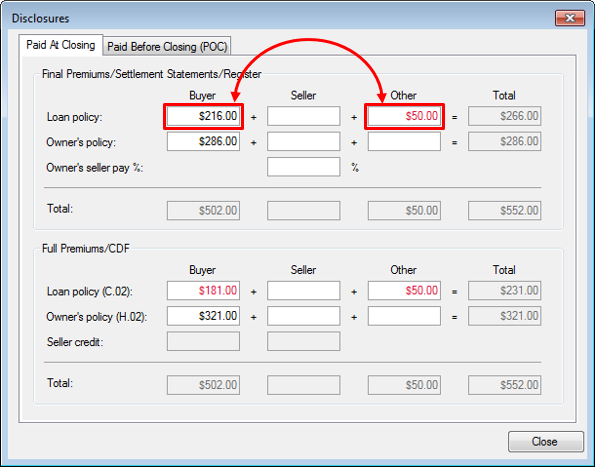Viewport: 595px width, 467px height.
Task: Select the Paid At Closing tab
Action: (x=61, y=45)
